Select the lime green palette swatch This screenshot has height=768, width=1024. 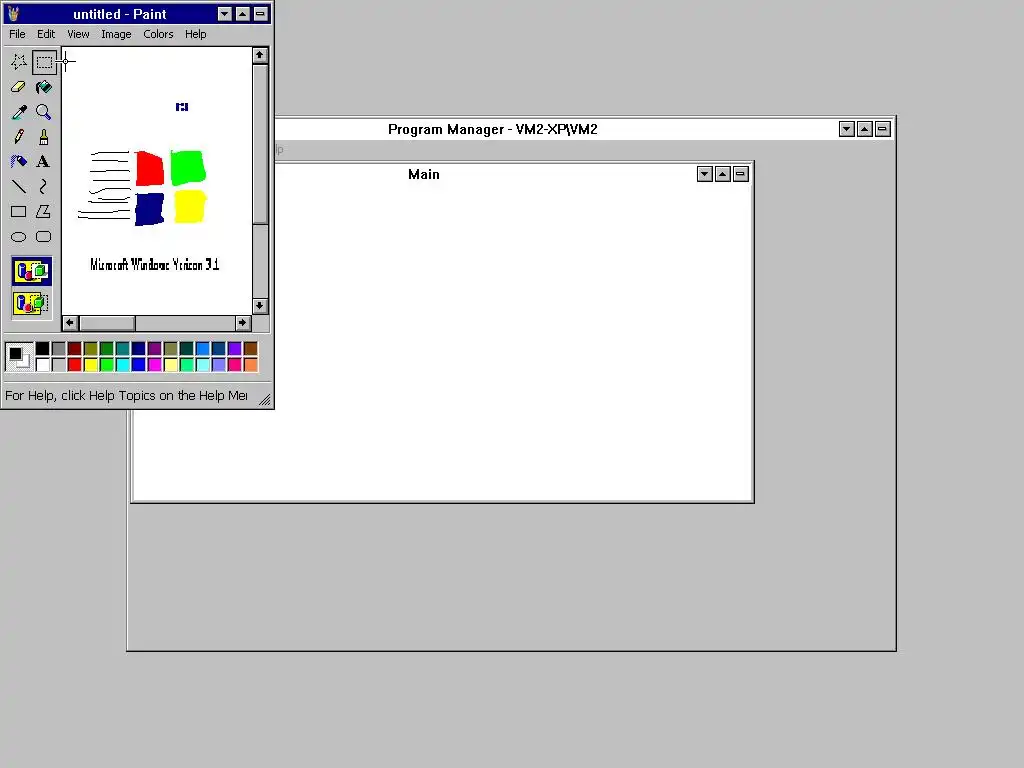[106, 364]
